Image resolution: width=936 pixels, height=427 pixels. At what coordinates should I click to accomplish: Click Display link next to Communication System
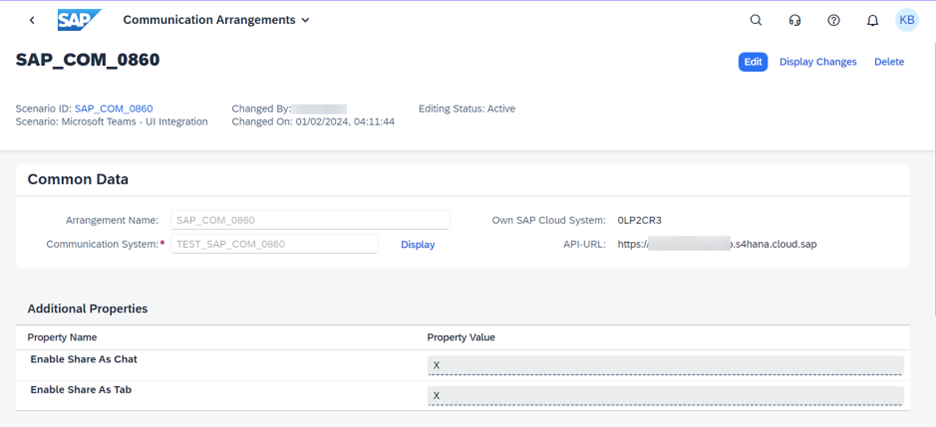click(x=418, y=245)
